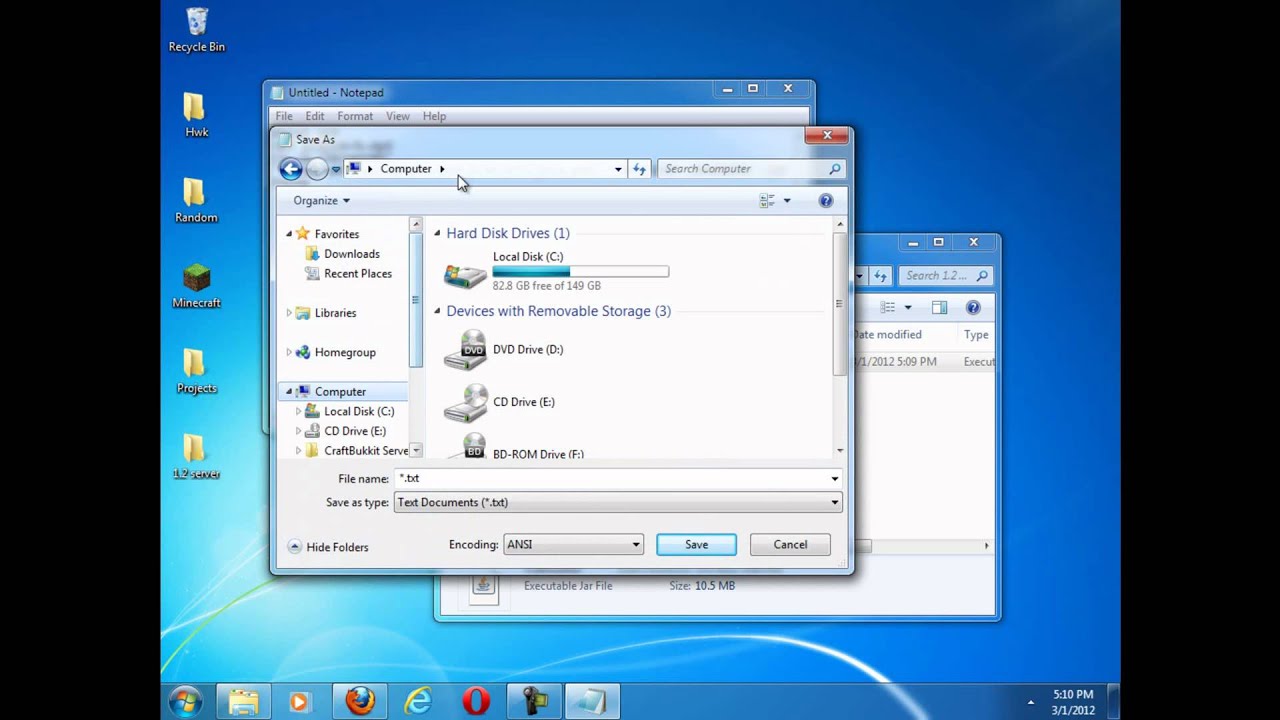Click the Cancel button
Image resolution: width=1280 pixels, height=720 pixels.
pyautogui.click(x=790, y=545)
